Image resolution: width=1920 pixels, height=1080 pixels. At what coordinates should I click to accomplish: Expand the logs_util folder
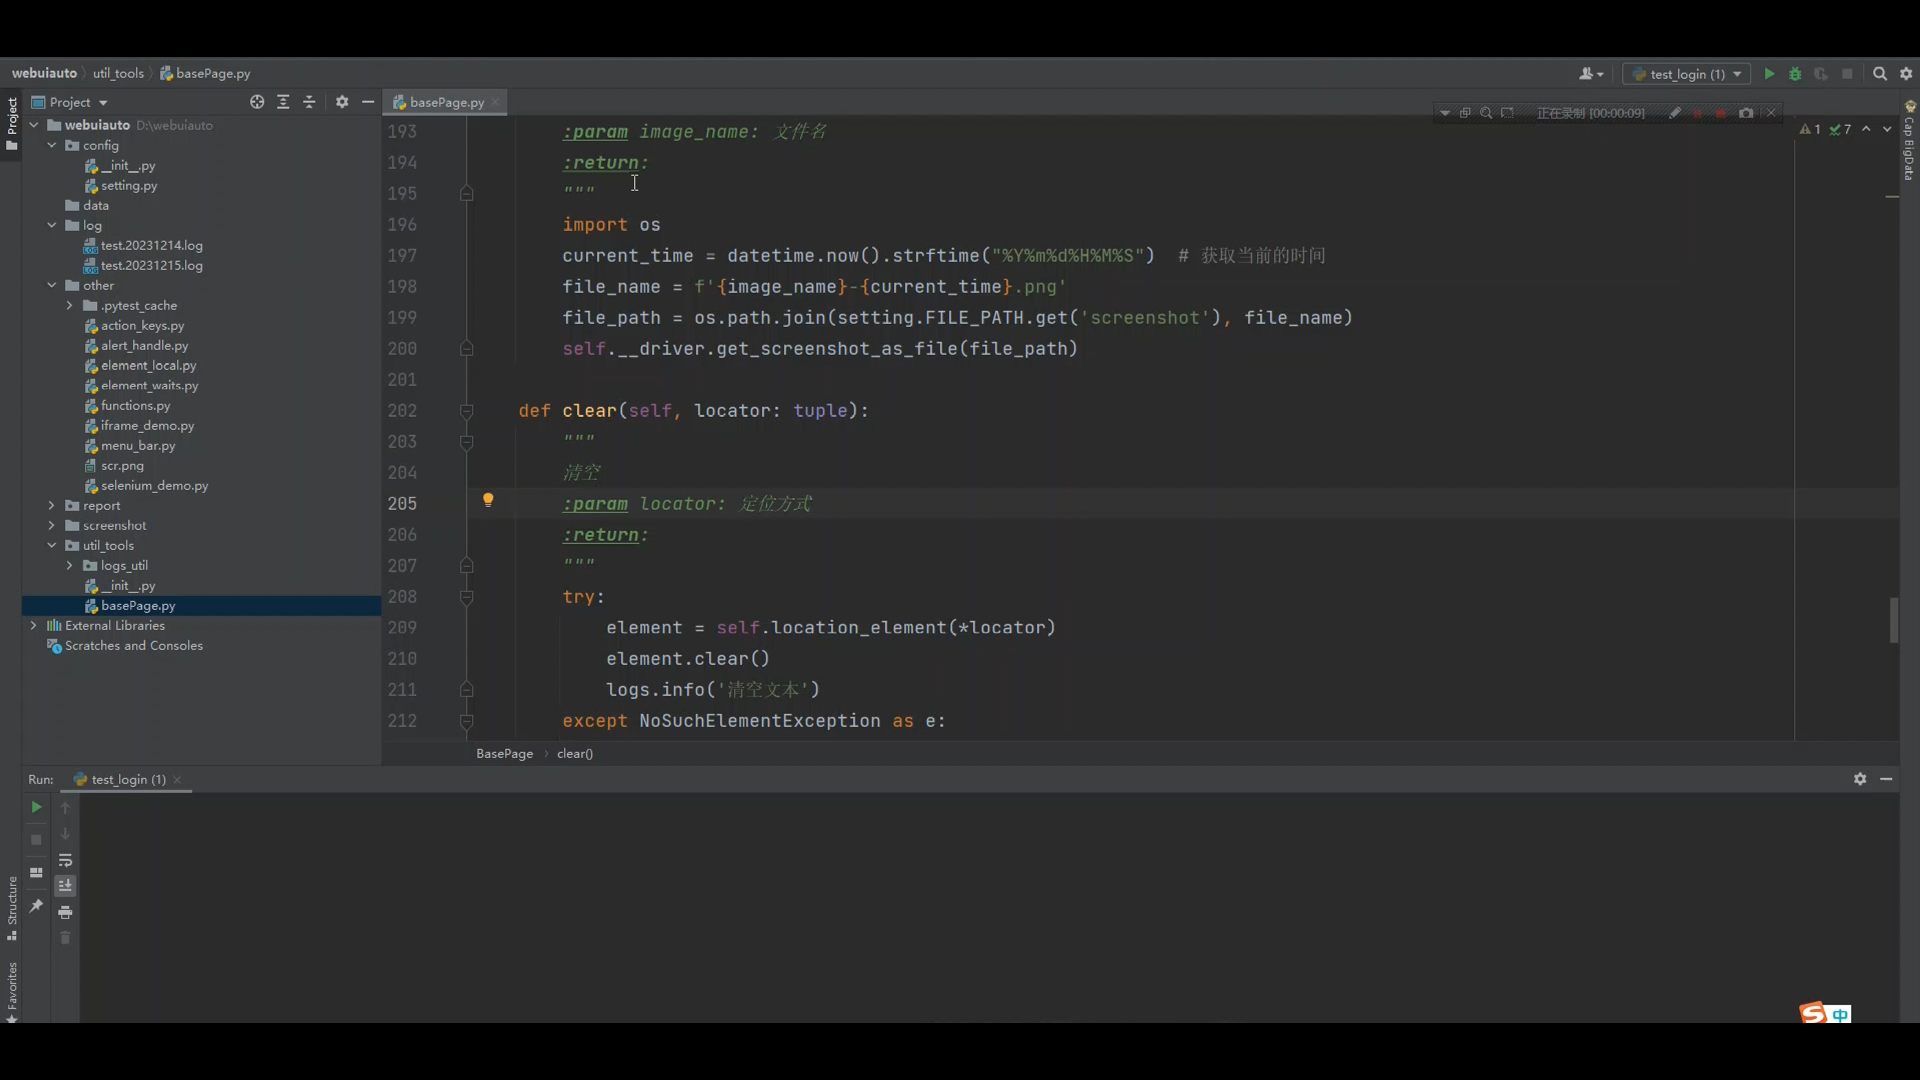tap(70, 565)
